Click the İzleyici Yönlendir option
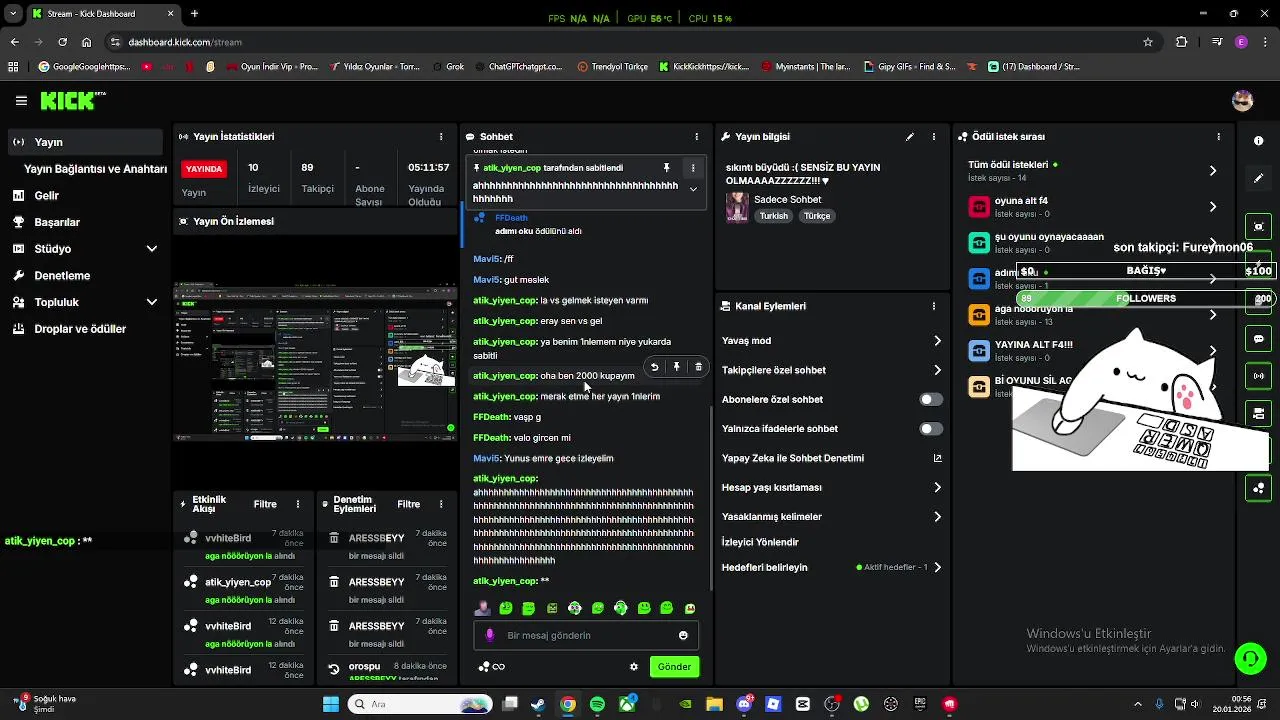This screenshot has height=720, width=1280. coord(760,542)
